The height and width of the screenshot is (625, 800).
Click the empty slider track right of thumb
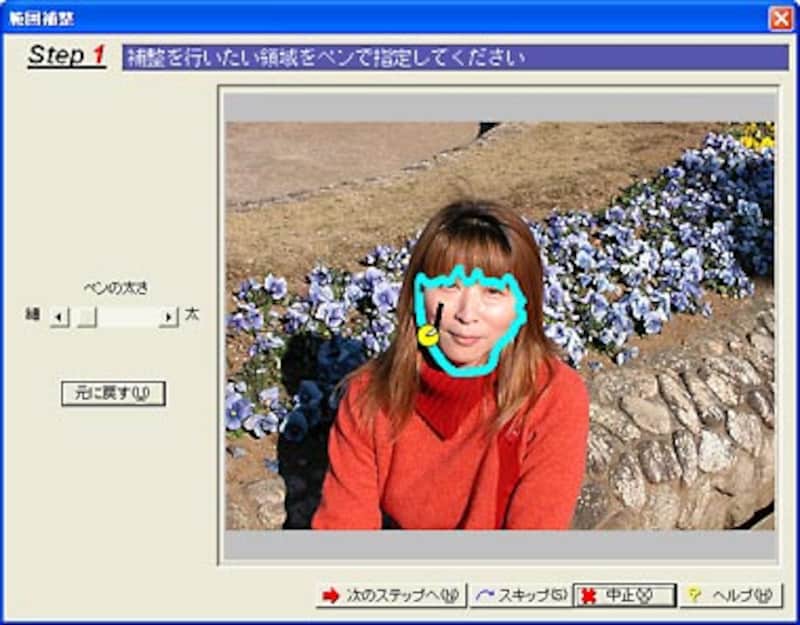(128, 317)
